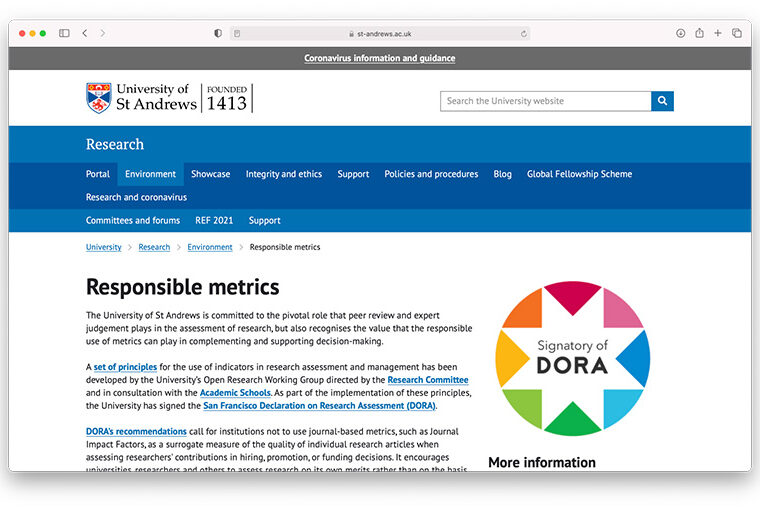Go forward with the browser forward arrow
This screenshot has height=509, width=760.
point(102,33)
